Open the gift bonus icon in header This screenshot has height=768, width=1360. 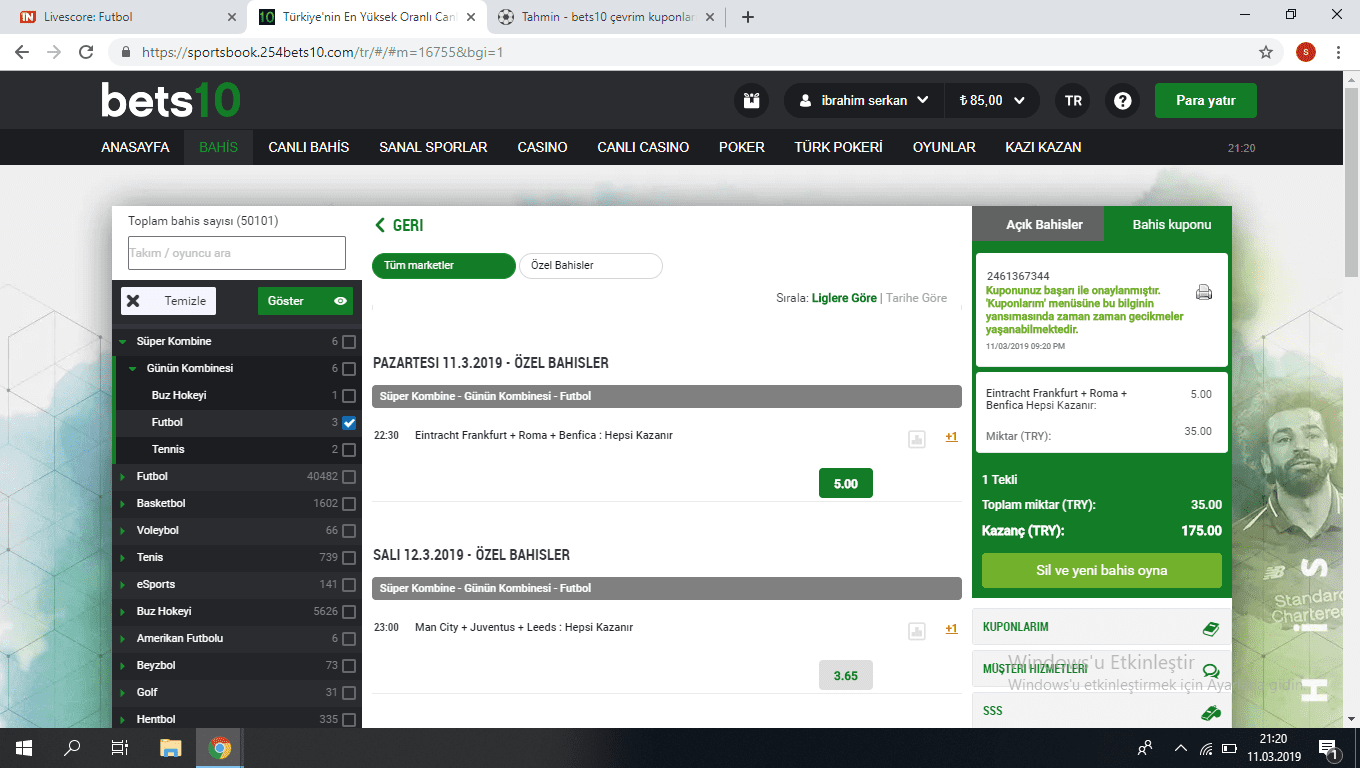pos(751,100)
